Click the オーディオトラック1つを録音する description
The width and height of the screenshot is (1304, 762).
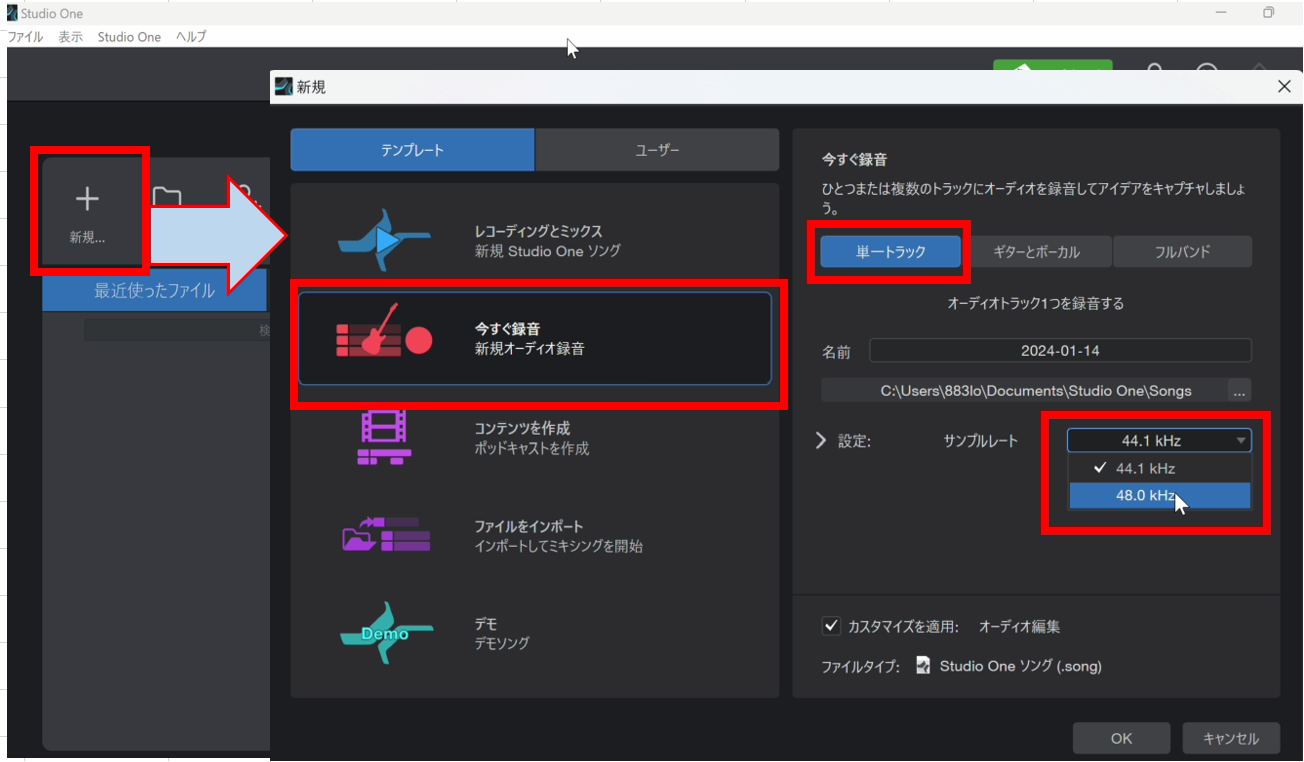1035,303
